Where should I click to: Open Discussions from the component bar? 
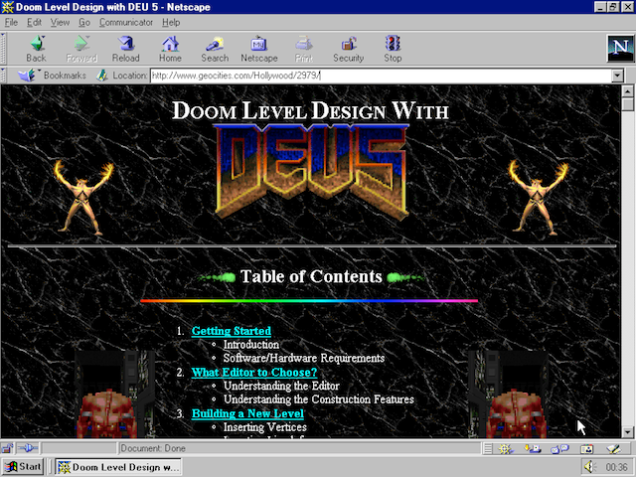[x=560, y=449]
